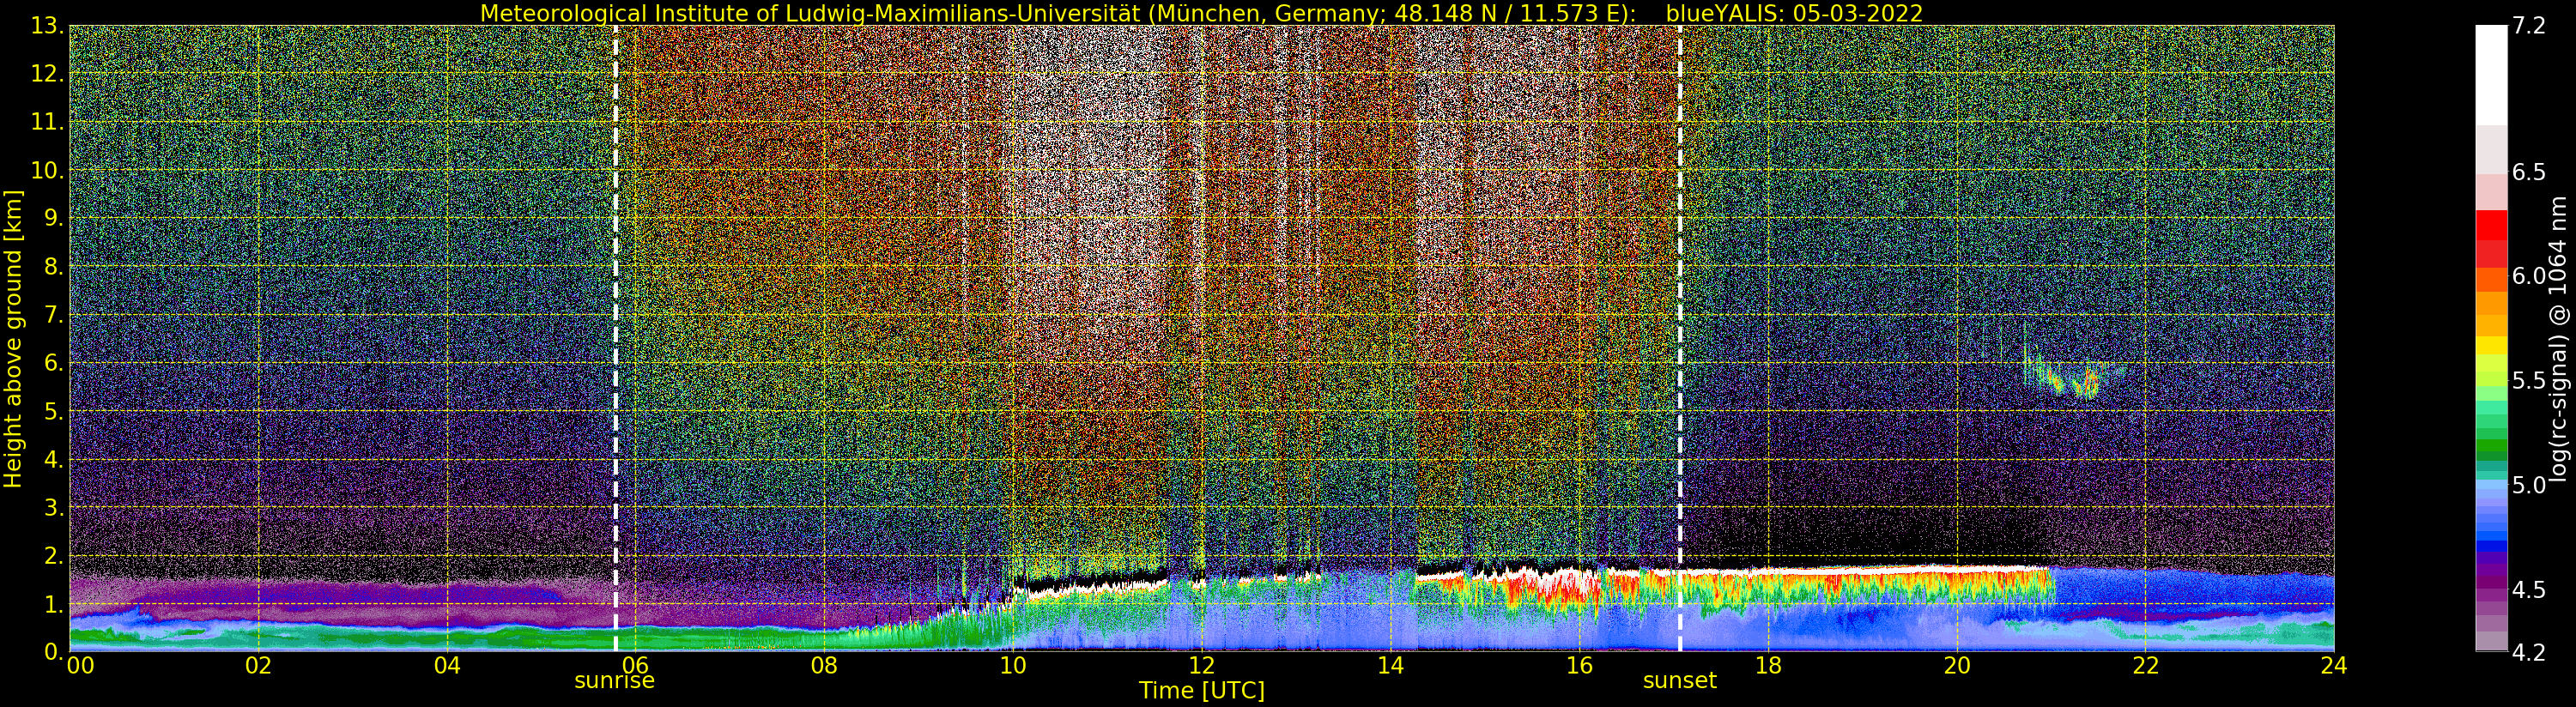Click the time-axis tick label "02"
The height and width of the screenshot is (707, 2576).
(259, 666)
